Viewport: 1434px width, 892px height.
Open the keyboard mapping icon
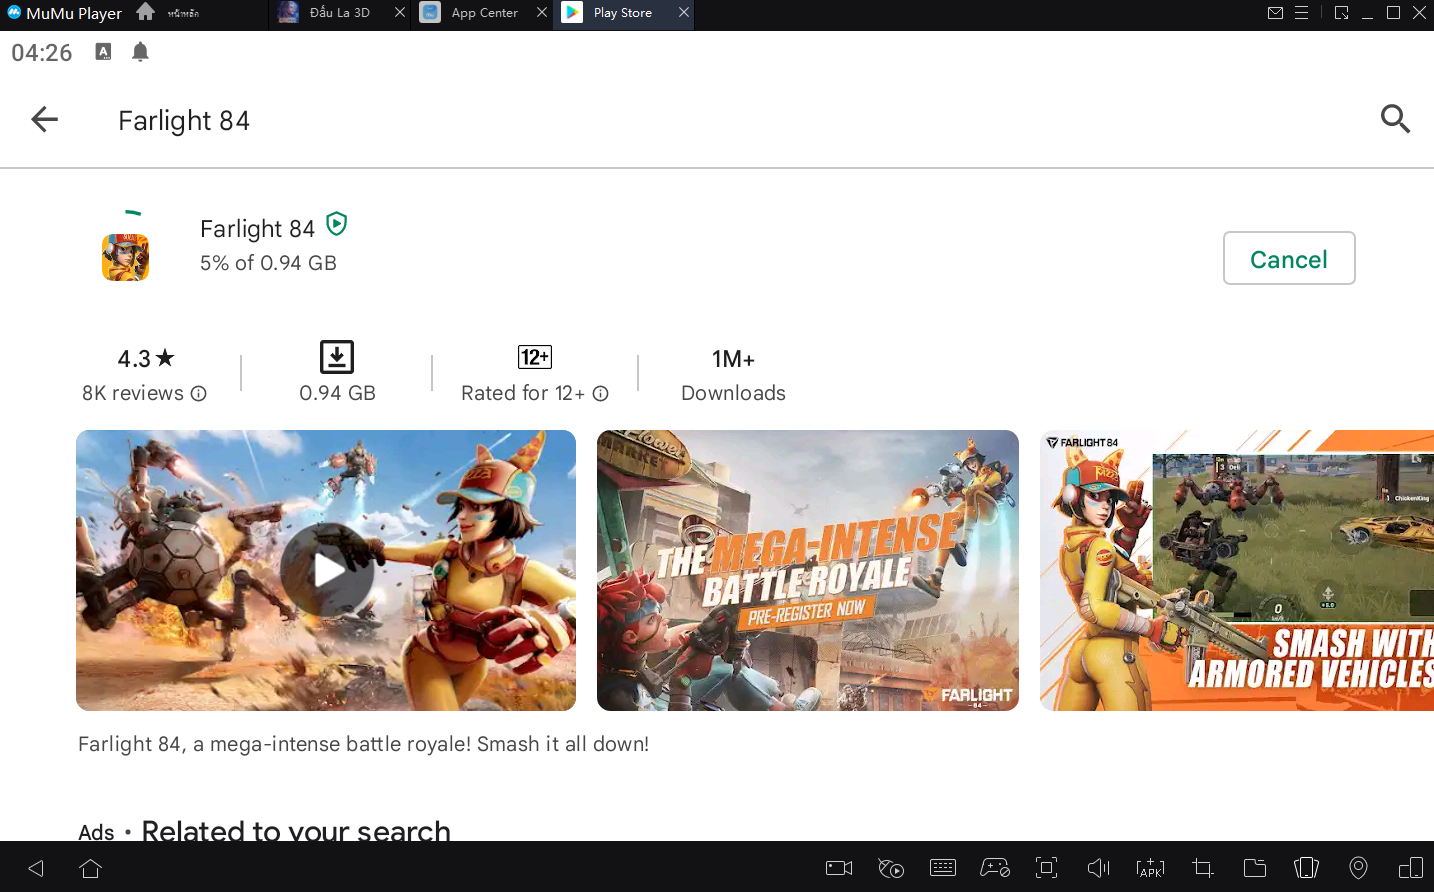point(942,868)
